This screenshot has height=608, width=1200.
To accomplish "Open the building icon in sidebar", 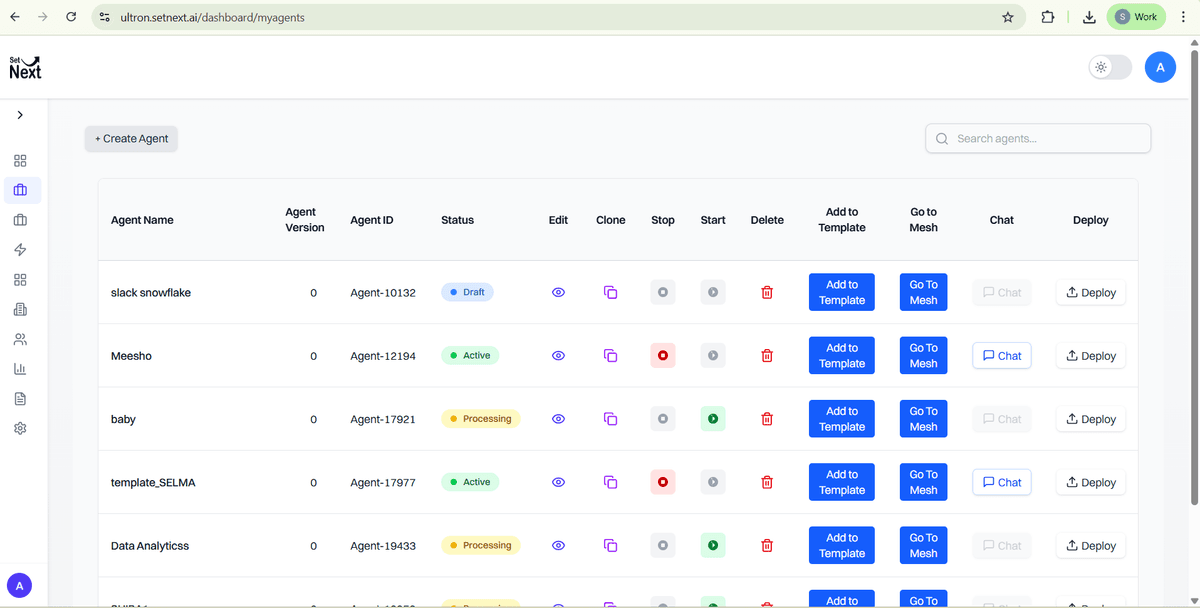I will (20, 309).
